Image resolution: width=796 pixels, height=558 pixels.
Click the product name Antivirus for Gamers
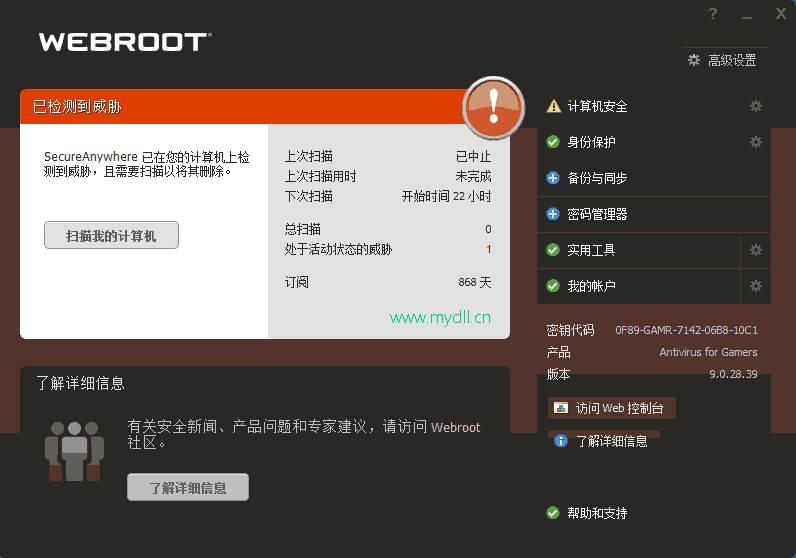click(708, 352)
